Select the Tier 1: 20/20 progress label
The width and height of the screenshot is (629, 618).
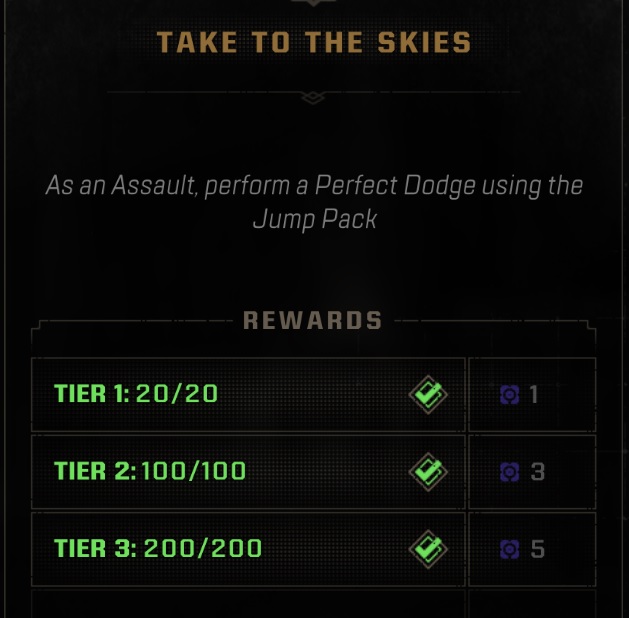click(x=136, y=393)
